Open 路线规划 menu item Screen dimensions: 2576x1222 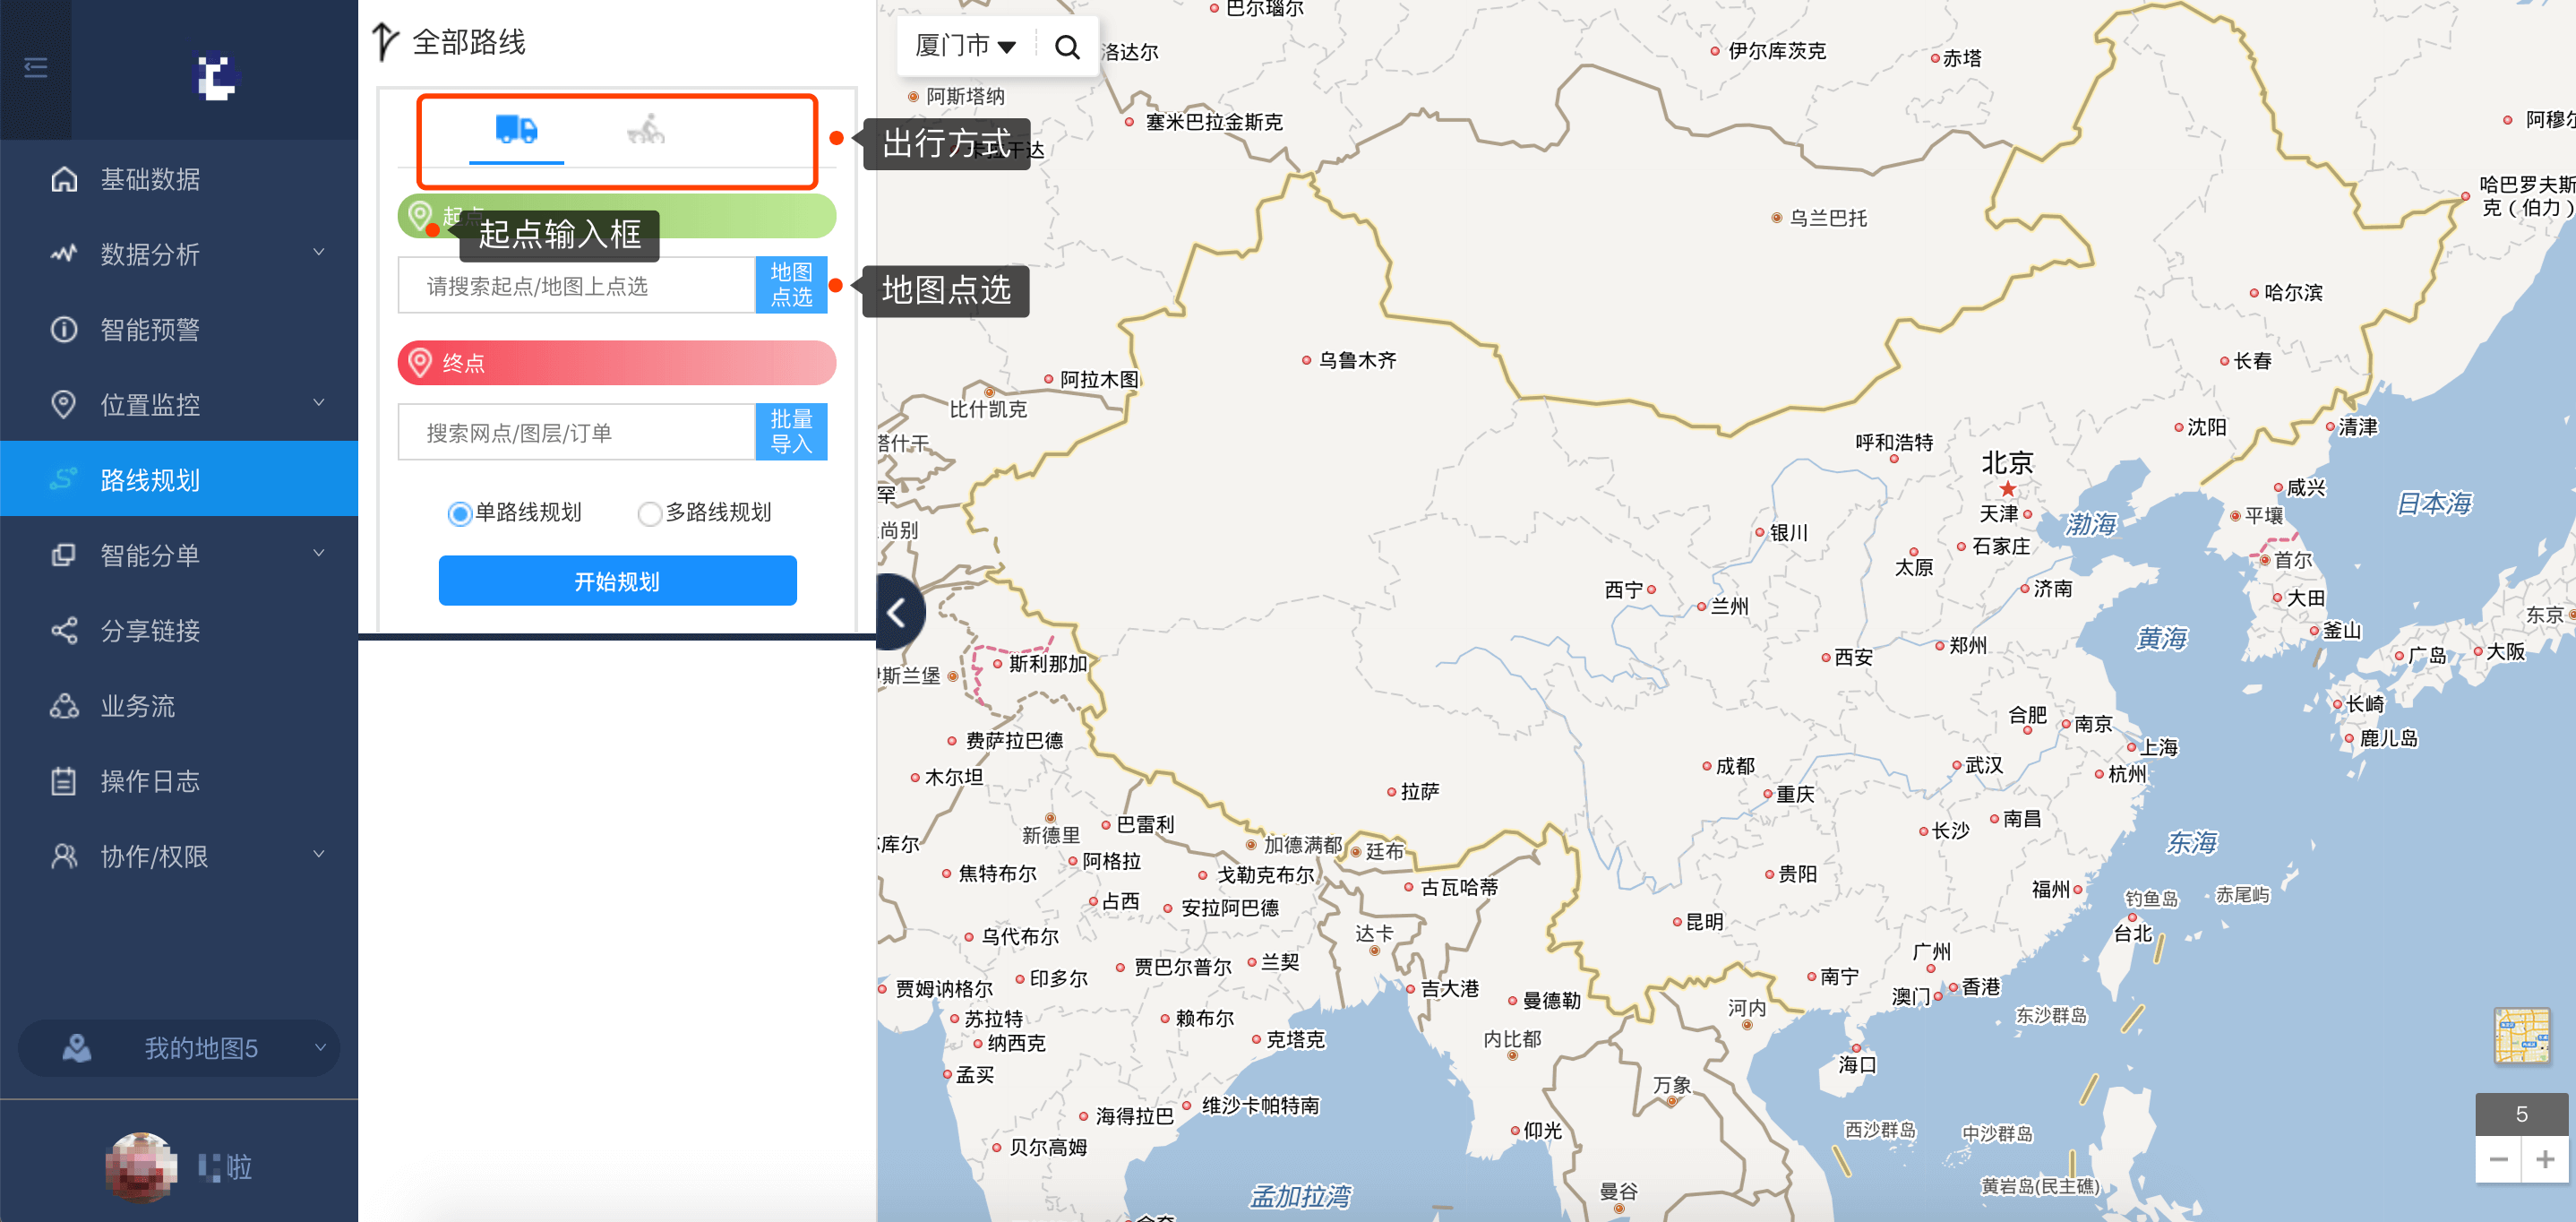coord(179,479)
